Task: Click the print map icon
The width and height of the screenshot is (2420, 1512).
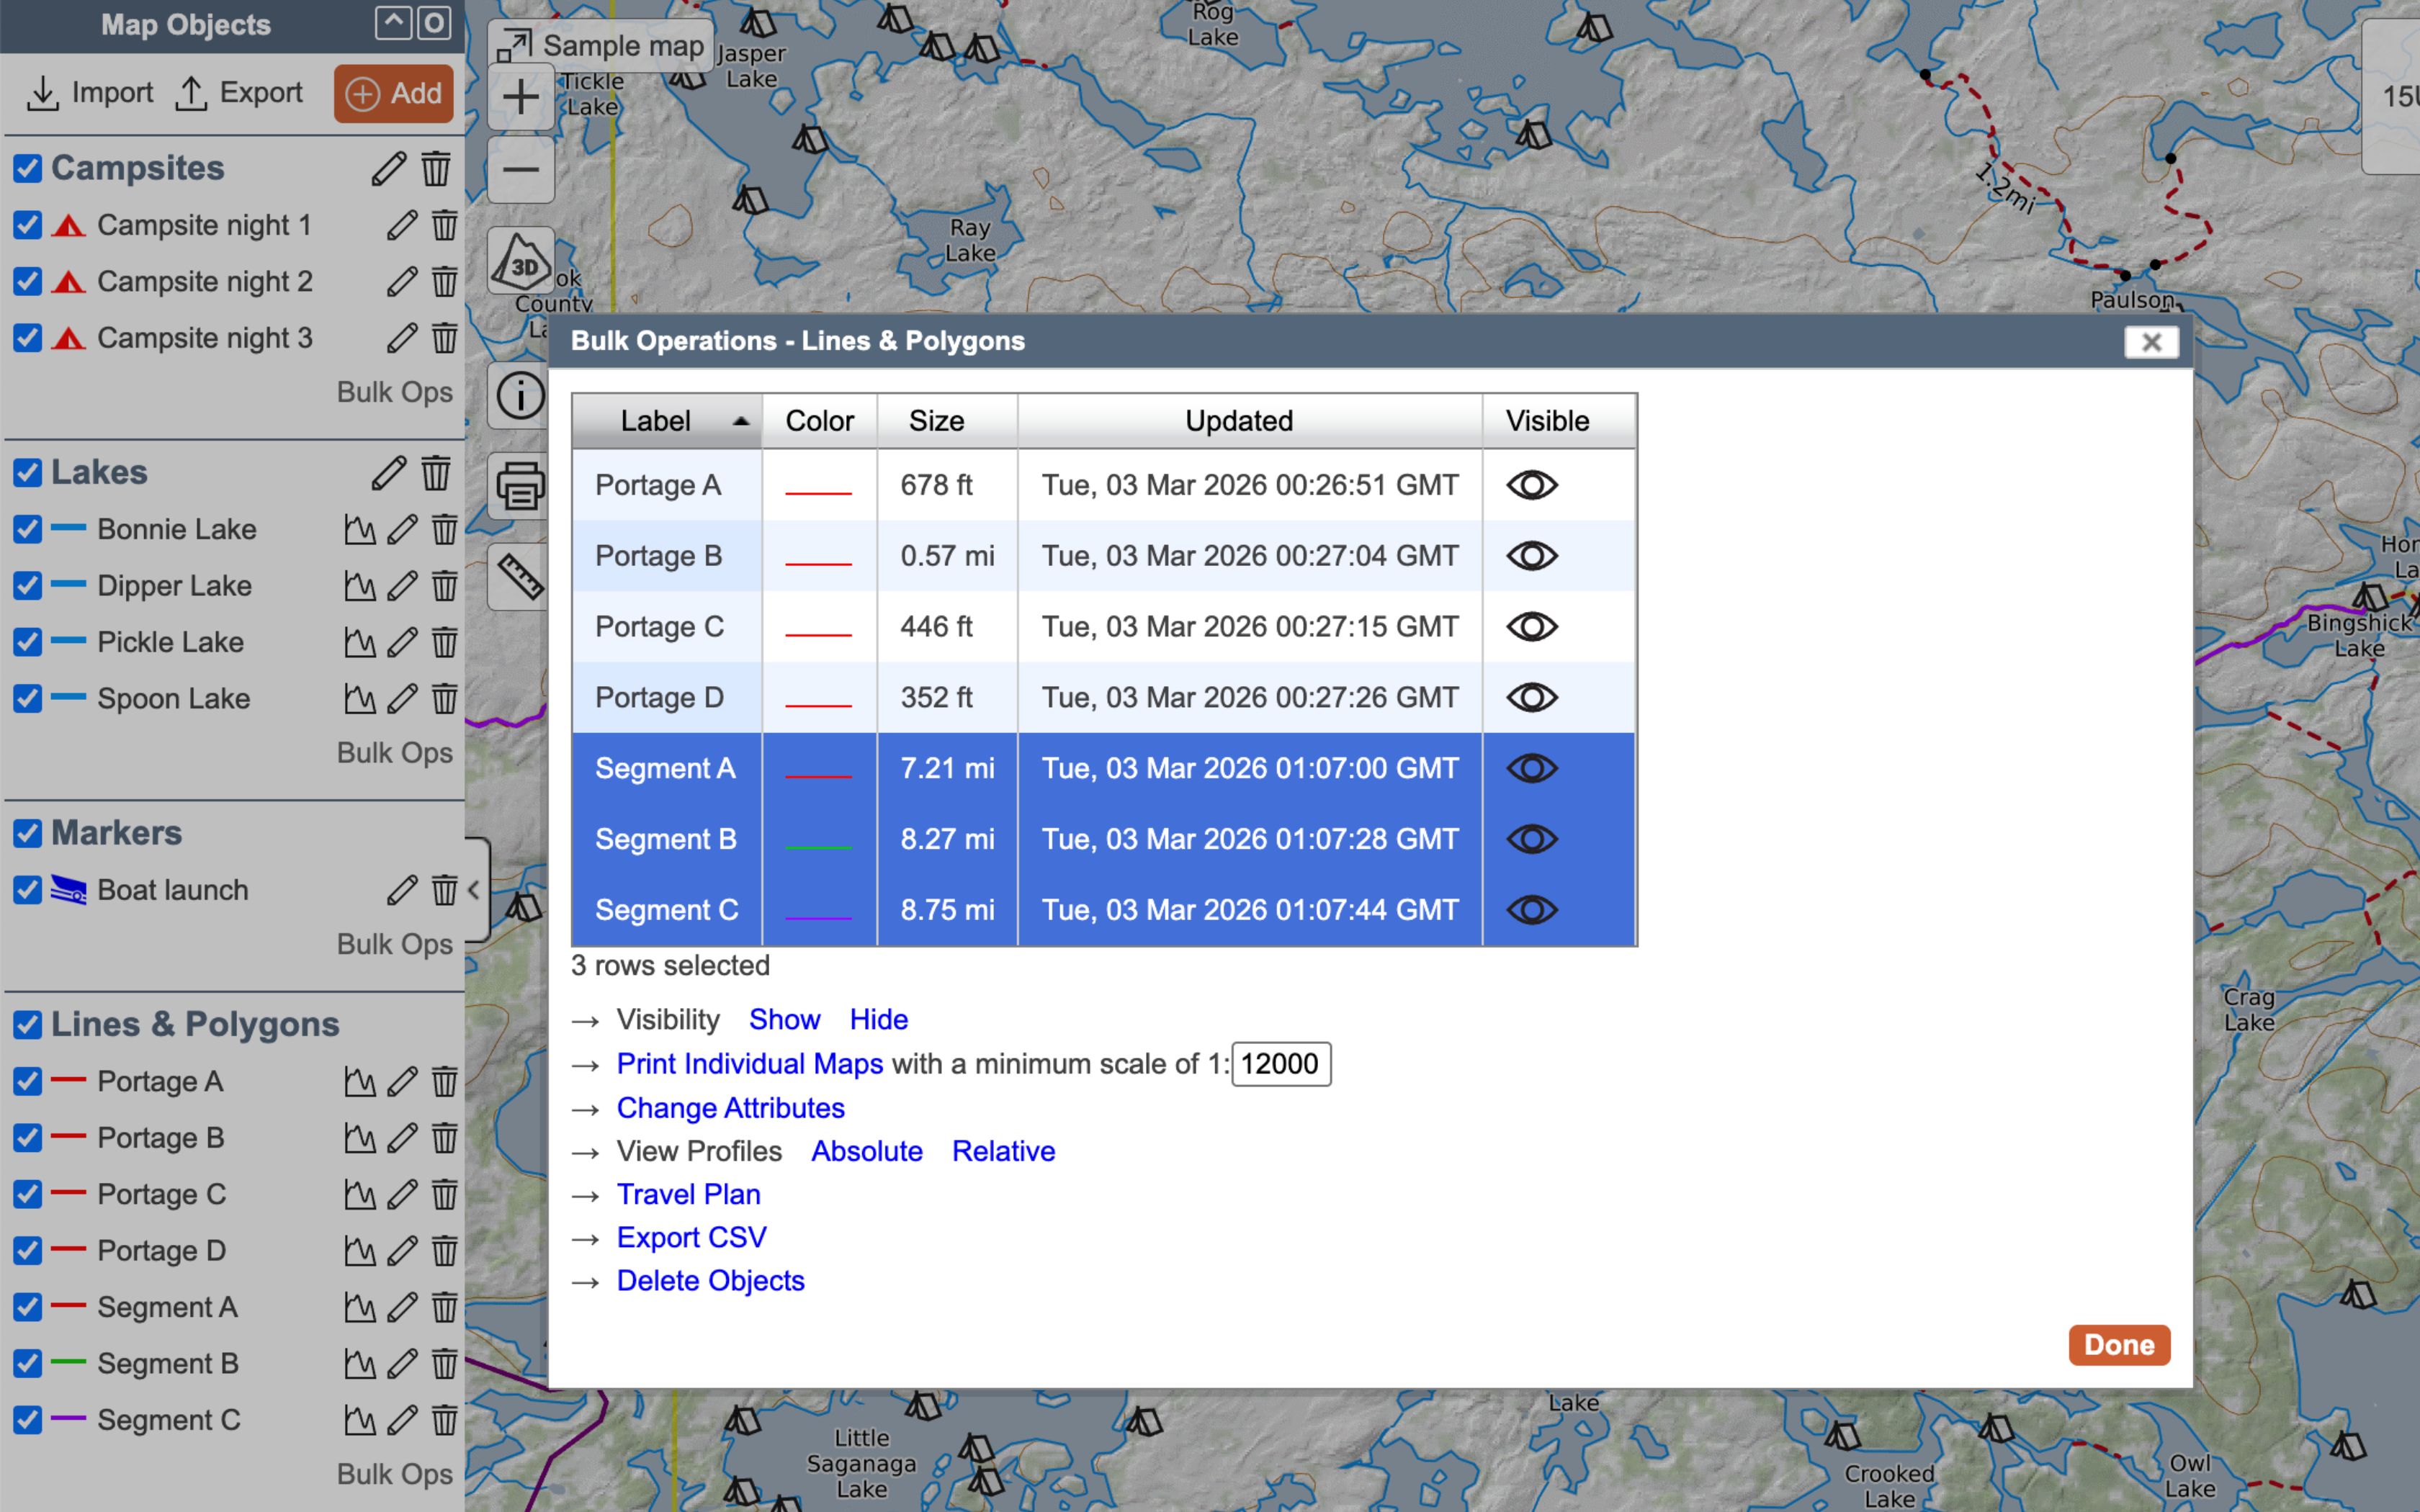Action: pyautogui.click(x=520, y=487)
